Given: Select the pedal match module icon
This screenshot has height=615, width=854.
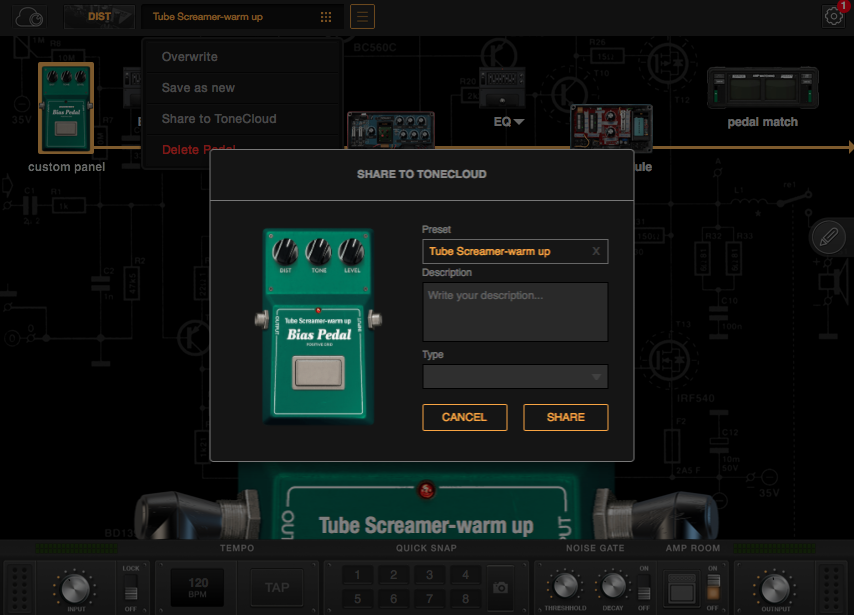Looking at the screenshot, I should (762, 89).
